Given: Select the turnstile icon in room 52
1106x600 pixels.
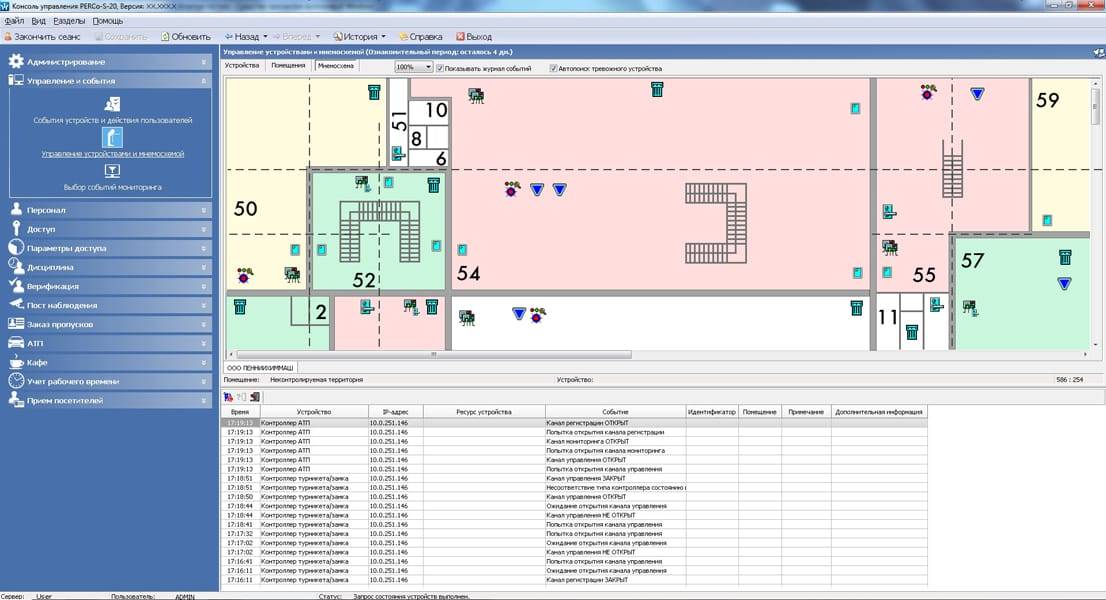Looking at the screenshot, I should point(433,184).
